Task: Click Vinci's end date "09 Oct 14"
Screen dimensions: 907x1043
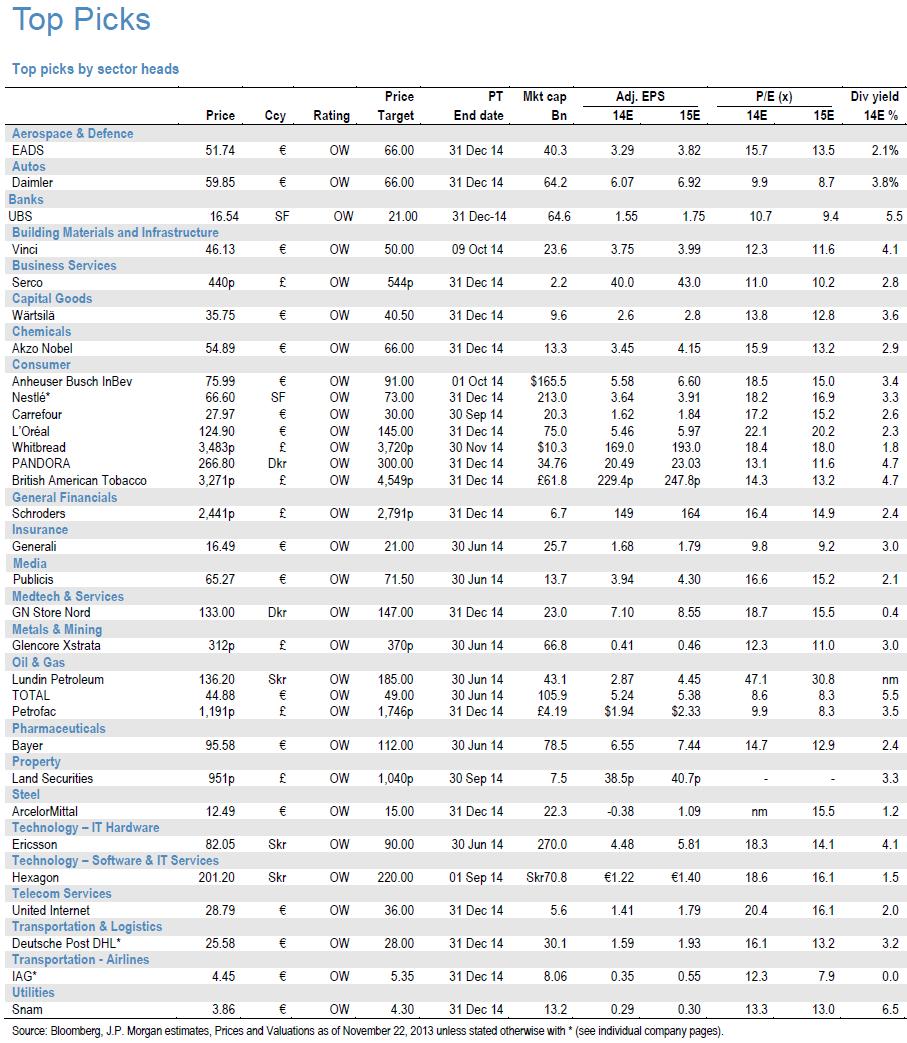Action: click(477, 249)
